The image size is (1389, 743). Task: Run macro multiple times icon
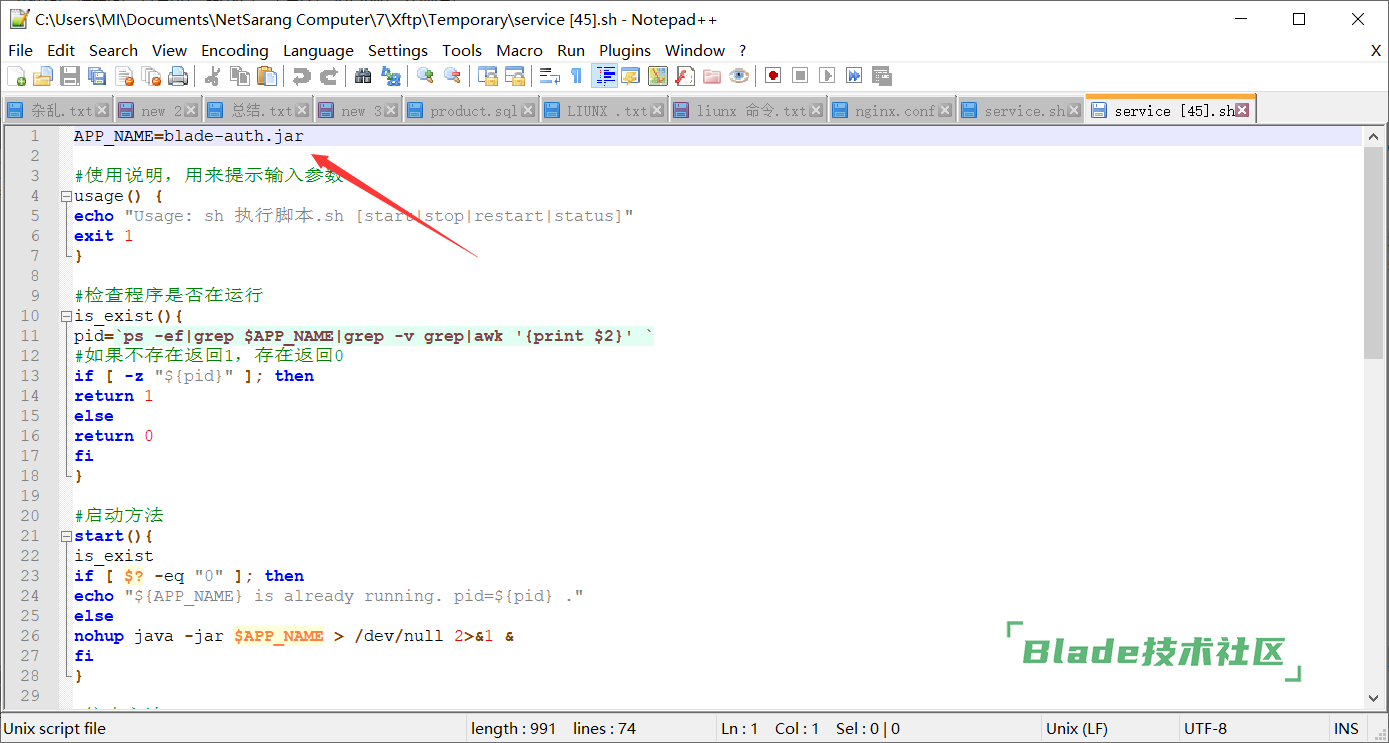click(854, 76)
